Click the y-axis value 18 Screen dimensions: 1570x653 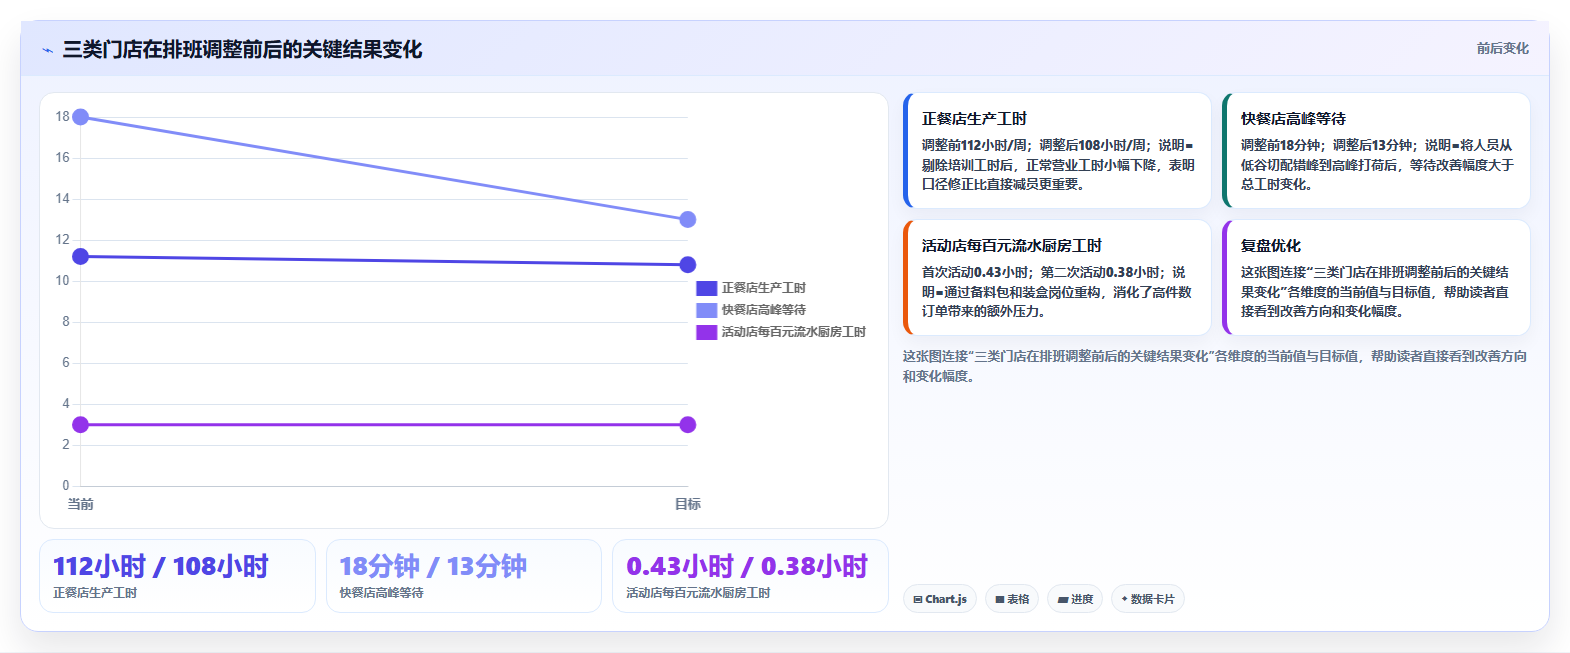62,117
